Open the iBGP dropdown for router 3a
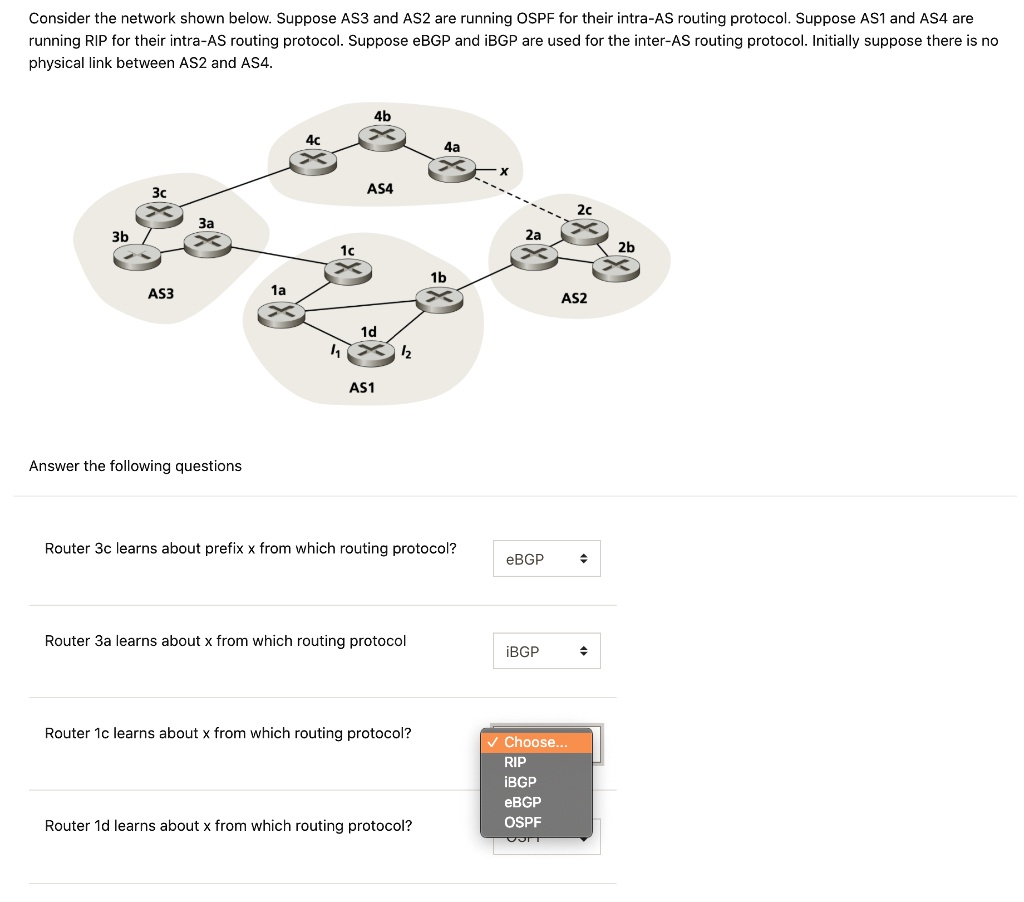The width and height of the screenshot is (1024, 902). (546, 650)
